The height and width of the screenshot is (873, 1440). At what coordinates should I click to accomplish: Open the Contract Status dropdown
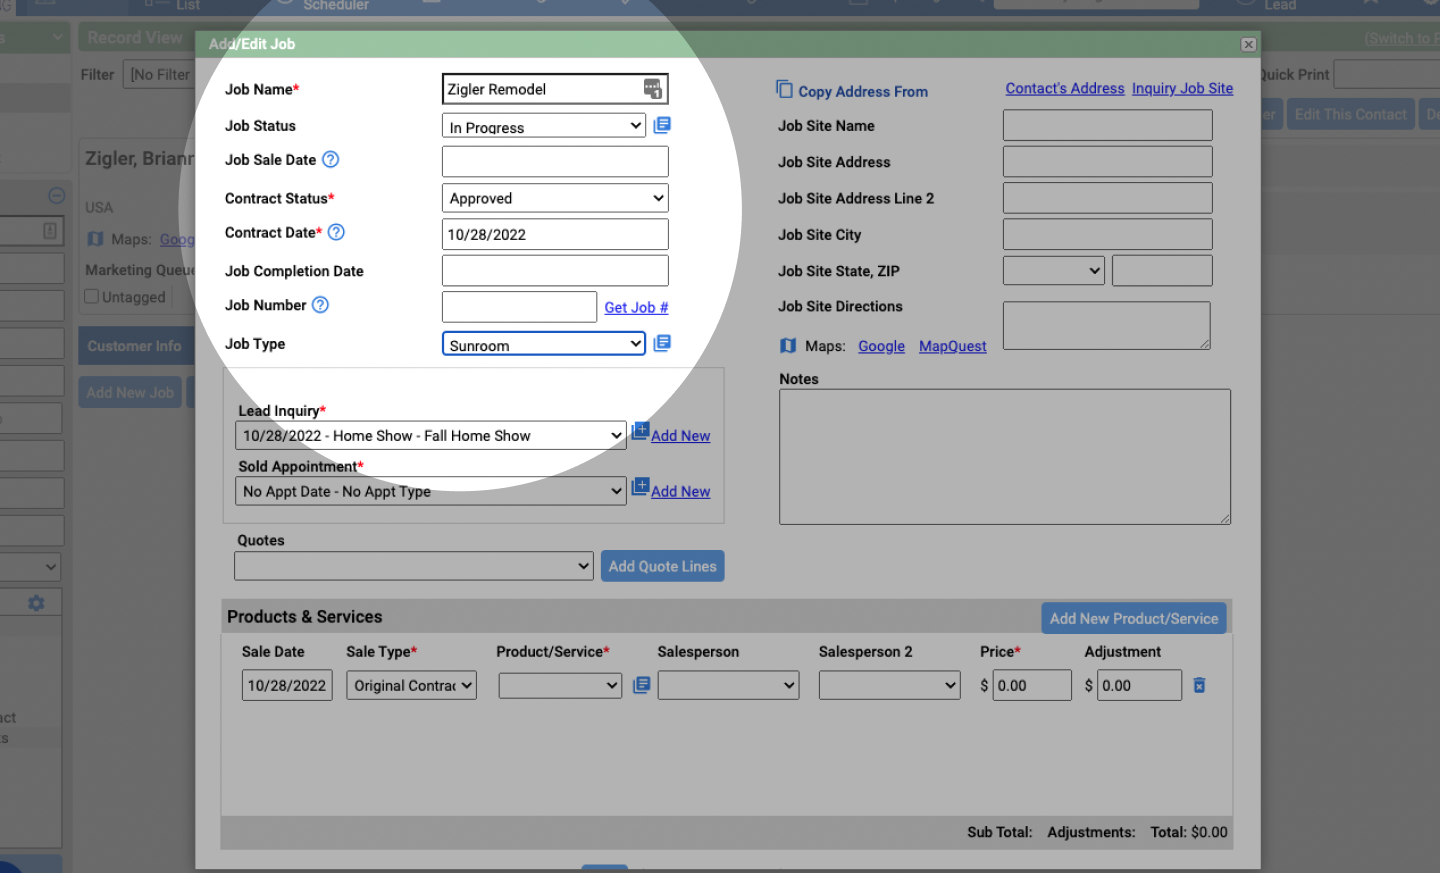click(555, 198)
